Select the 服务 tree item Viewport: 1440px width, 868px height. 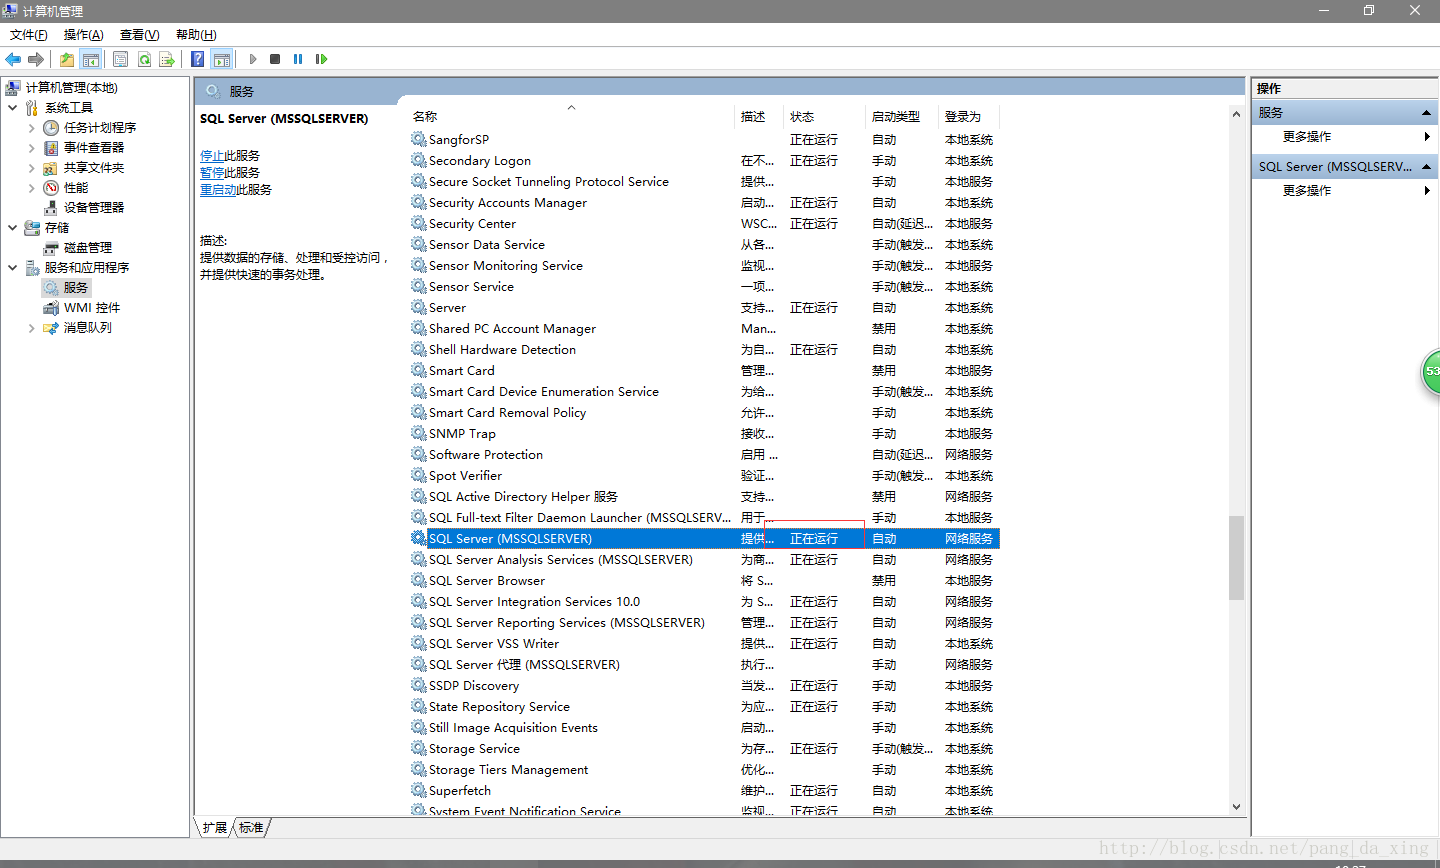pyautogui.click(x=76, y=288)
